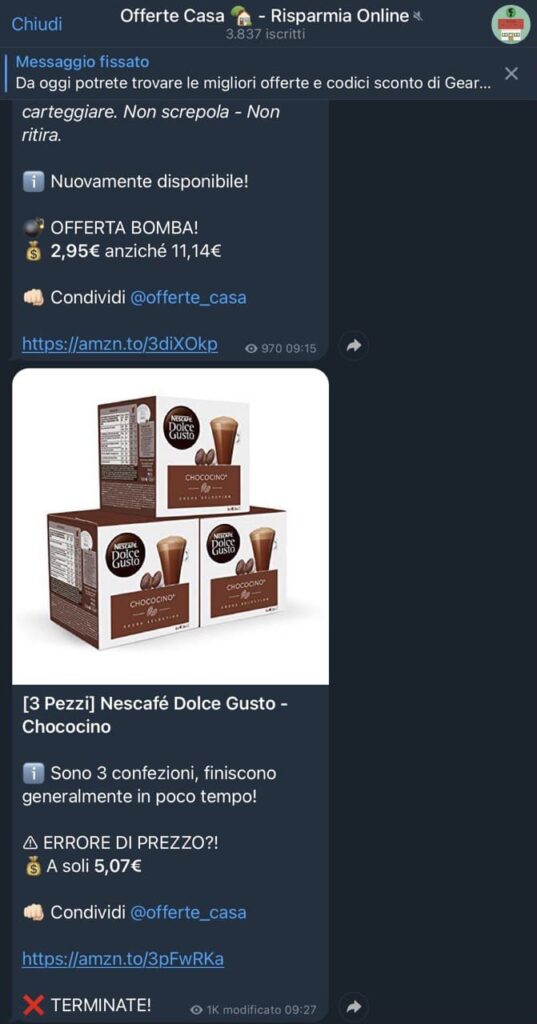The width and height of the screenshot is (537, 1024).
Task: Open the amzn.to/3diXOkp link
Action: 120,344
